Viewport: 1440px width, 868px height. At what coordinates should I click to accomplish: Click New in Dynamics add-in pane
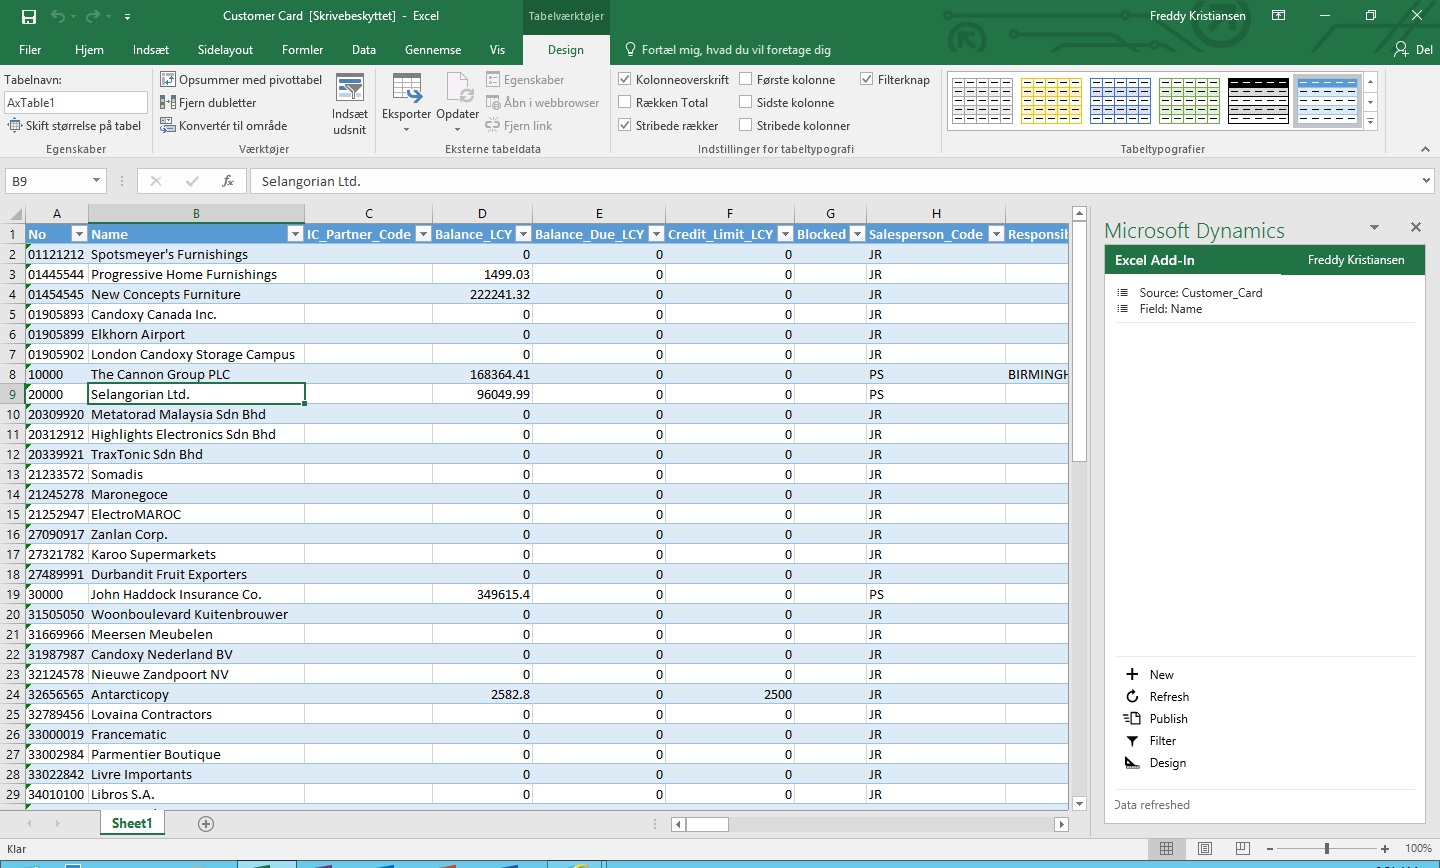click(1161, 675)
